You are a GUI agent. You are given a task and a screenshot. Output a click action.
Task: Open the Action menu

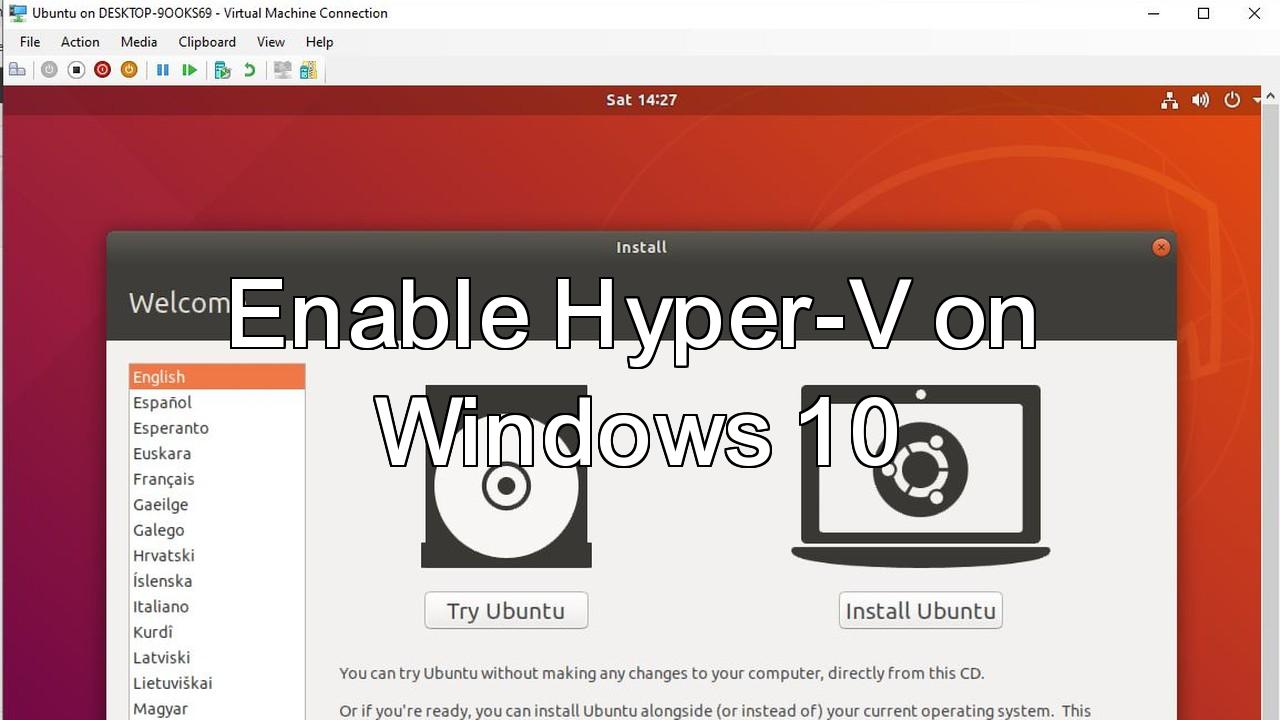[x=80, y=42]
